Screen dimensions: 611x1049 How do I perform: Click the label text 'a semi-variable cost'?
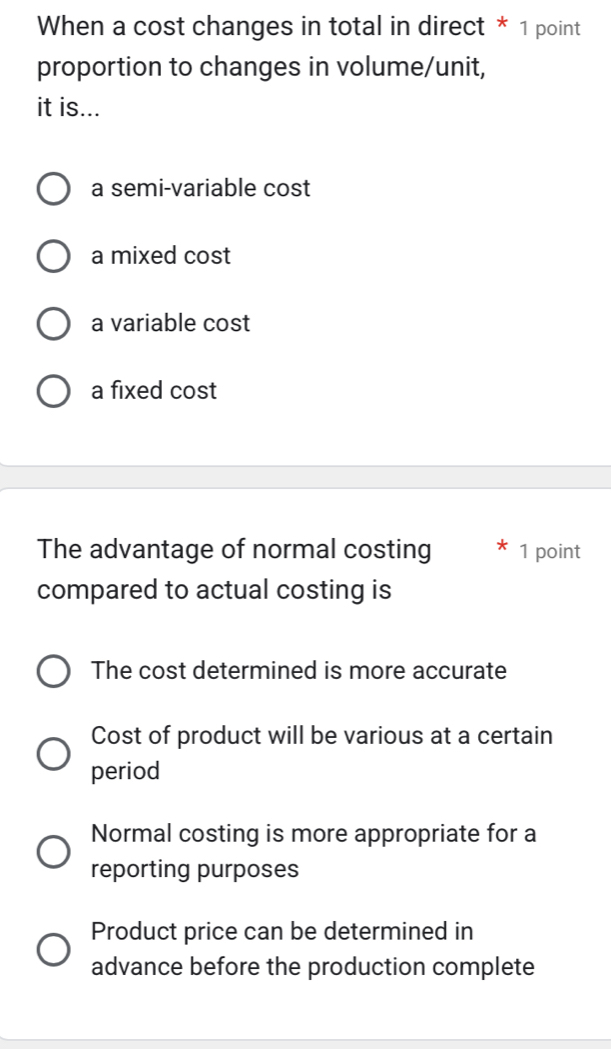pyautogui.click(x=200, y=187)
